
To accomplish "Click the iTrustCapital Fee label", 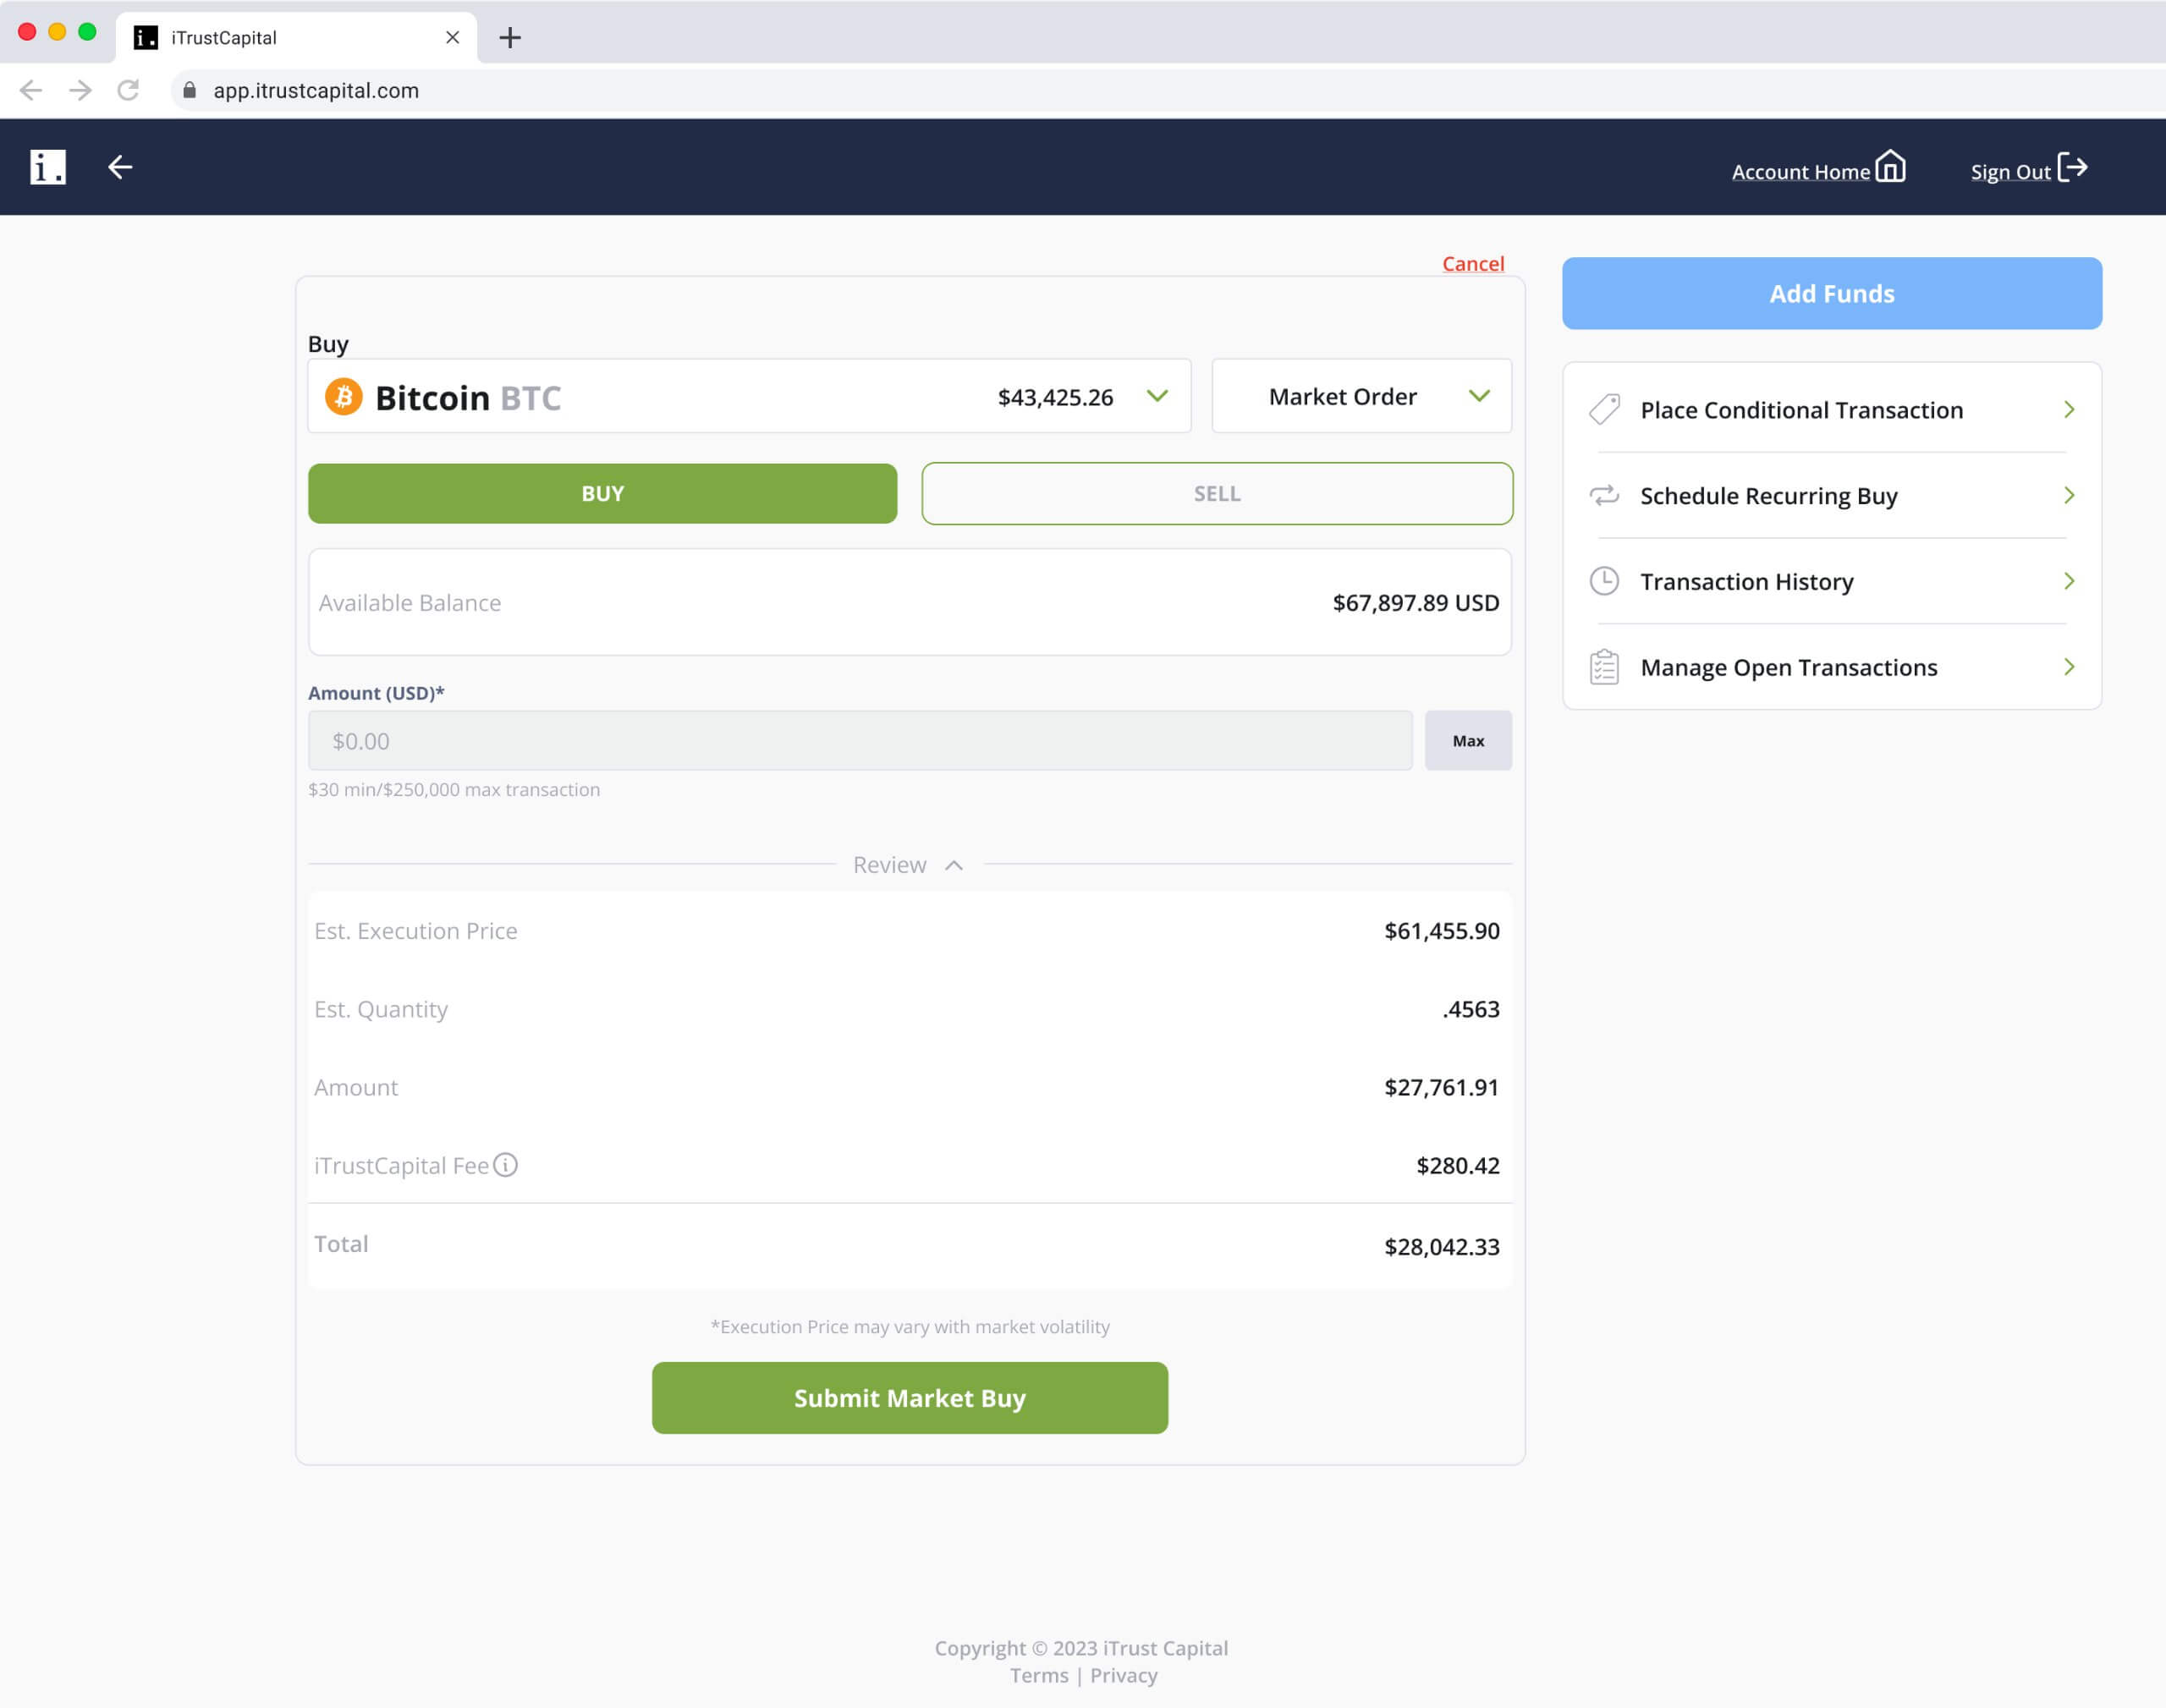I will [x=401, y=1166].
